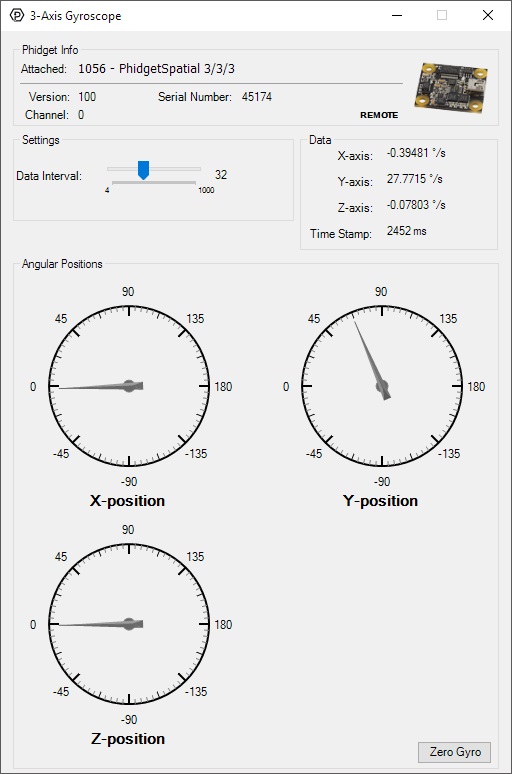This screenshot has width=512, height=774.
Task: Select the Z-axis value -0.07803 °/s
Action: [416, 205]
